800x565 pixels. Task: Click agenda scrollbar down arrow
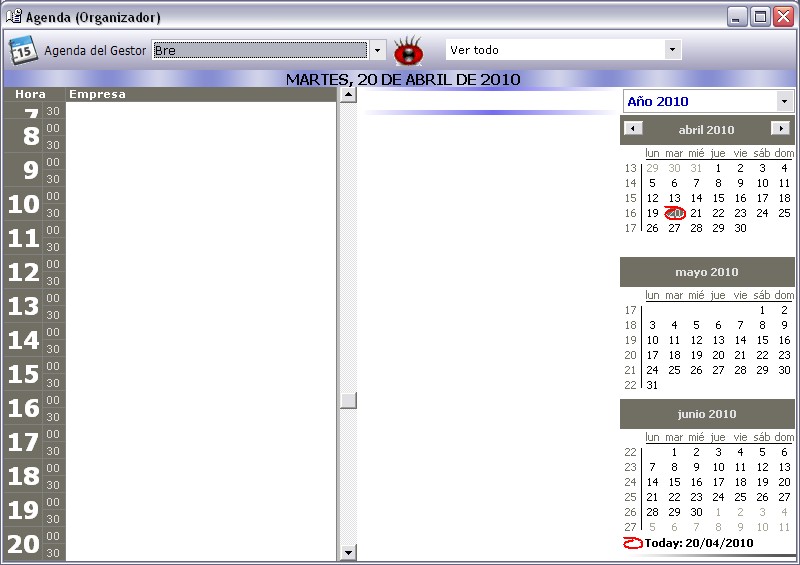(x=348, y=552)
